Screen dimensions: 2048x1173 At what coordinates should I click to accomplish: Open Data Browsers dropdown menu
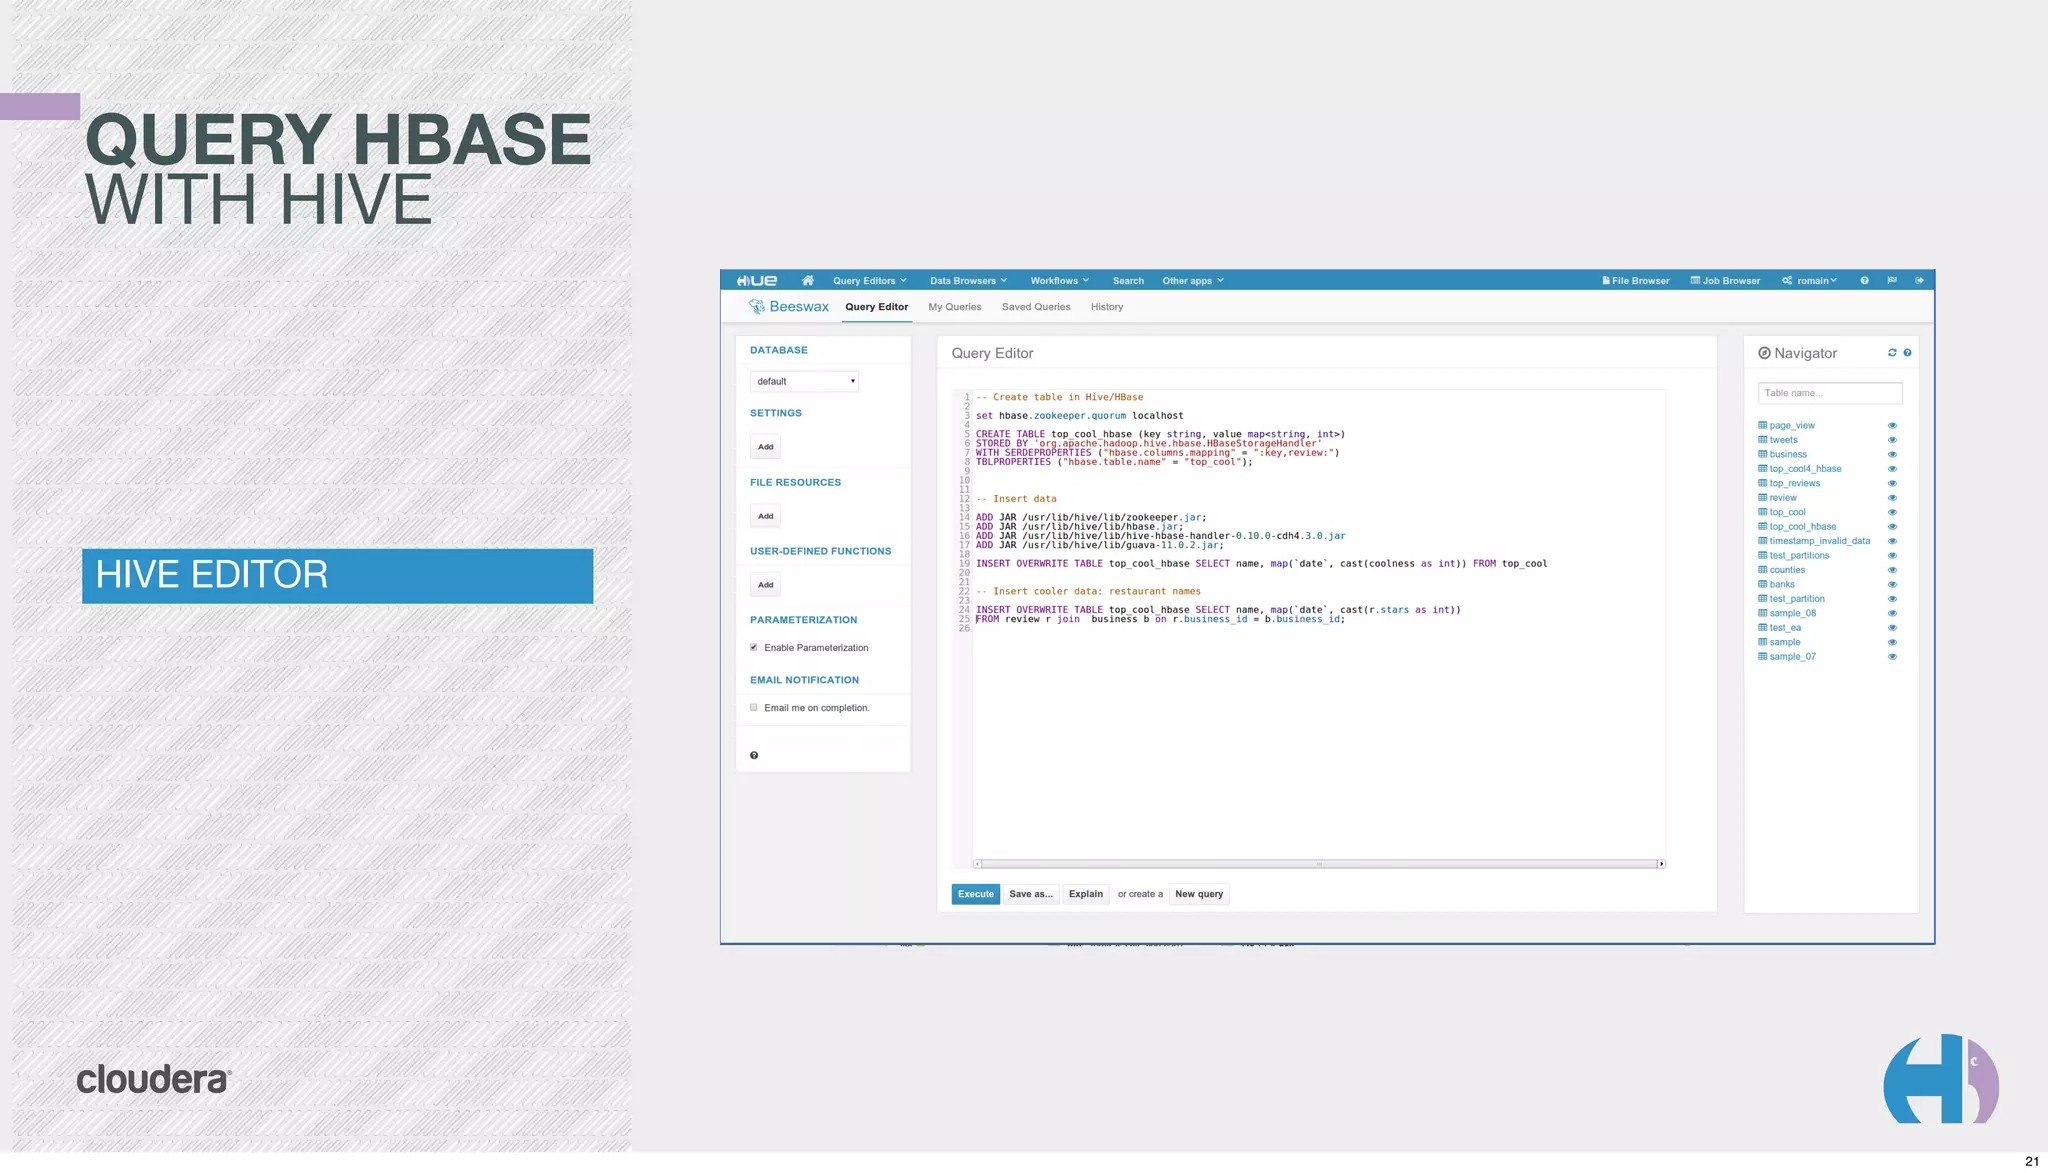969,281
